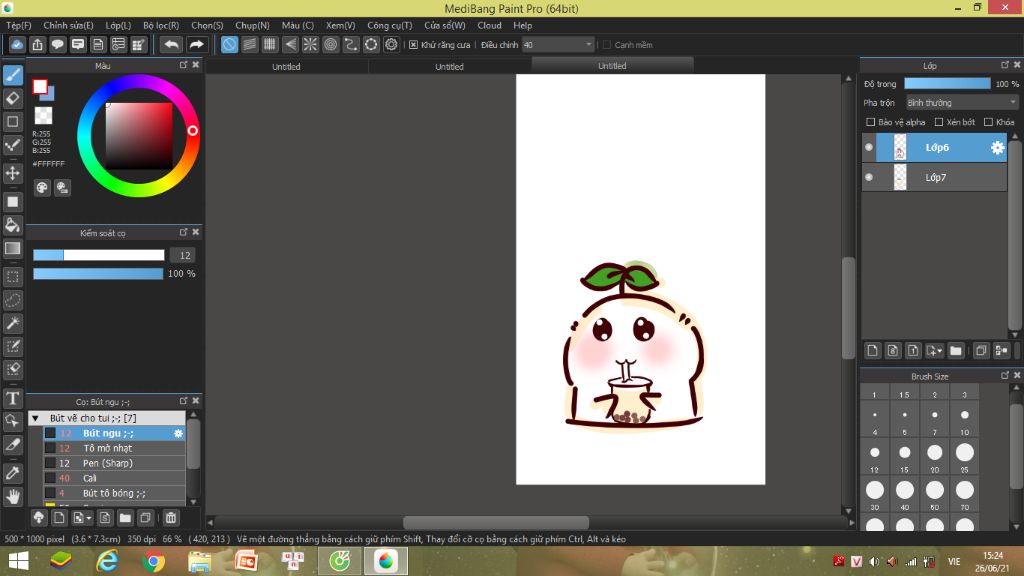Open Lớp(L) menu
The width and height of the screenshot is (1024, 576).
click(x=118, y=25)
